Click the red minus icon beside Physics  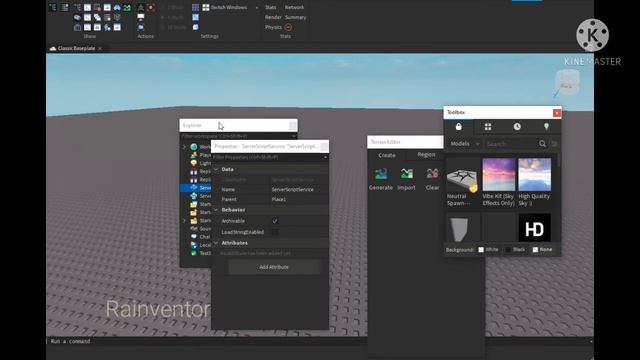point(288,27)
